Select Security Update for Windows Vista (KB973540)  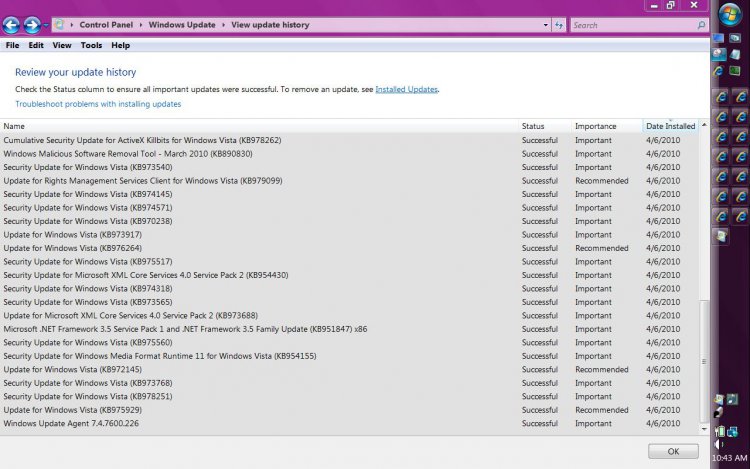pos(349,167)
